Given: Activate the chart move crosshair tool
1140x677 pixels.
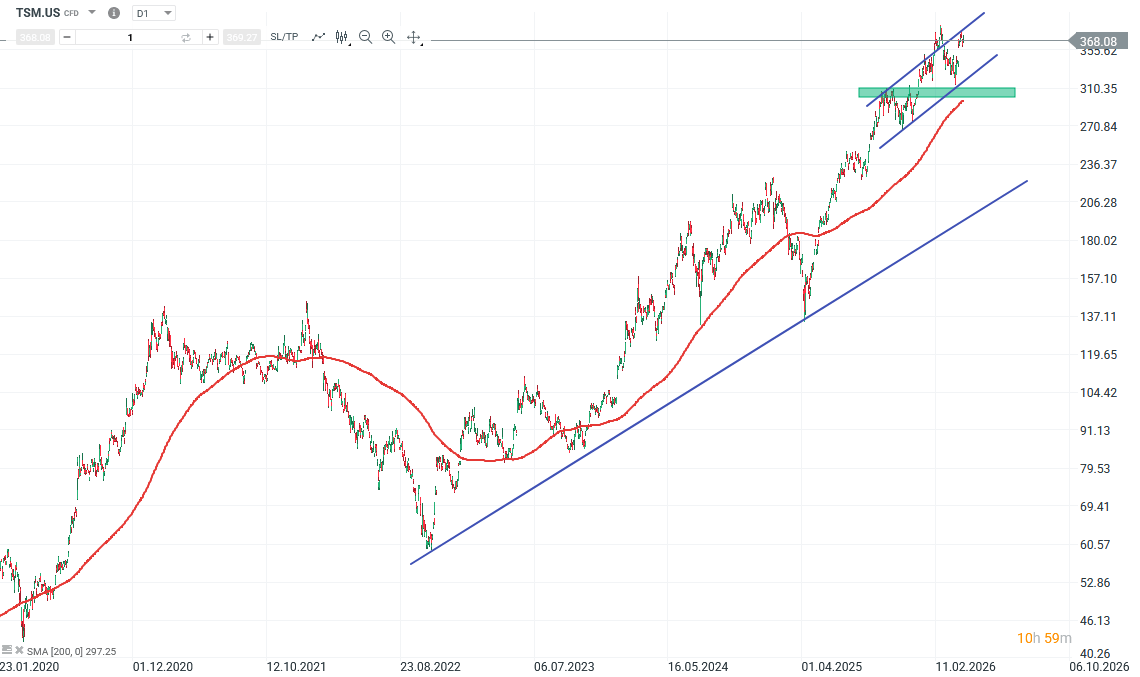Looking at the screenshot, I should [413, 37].
